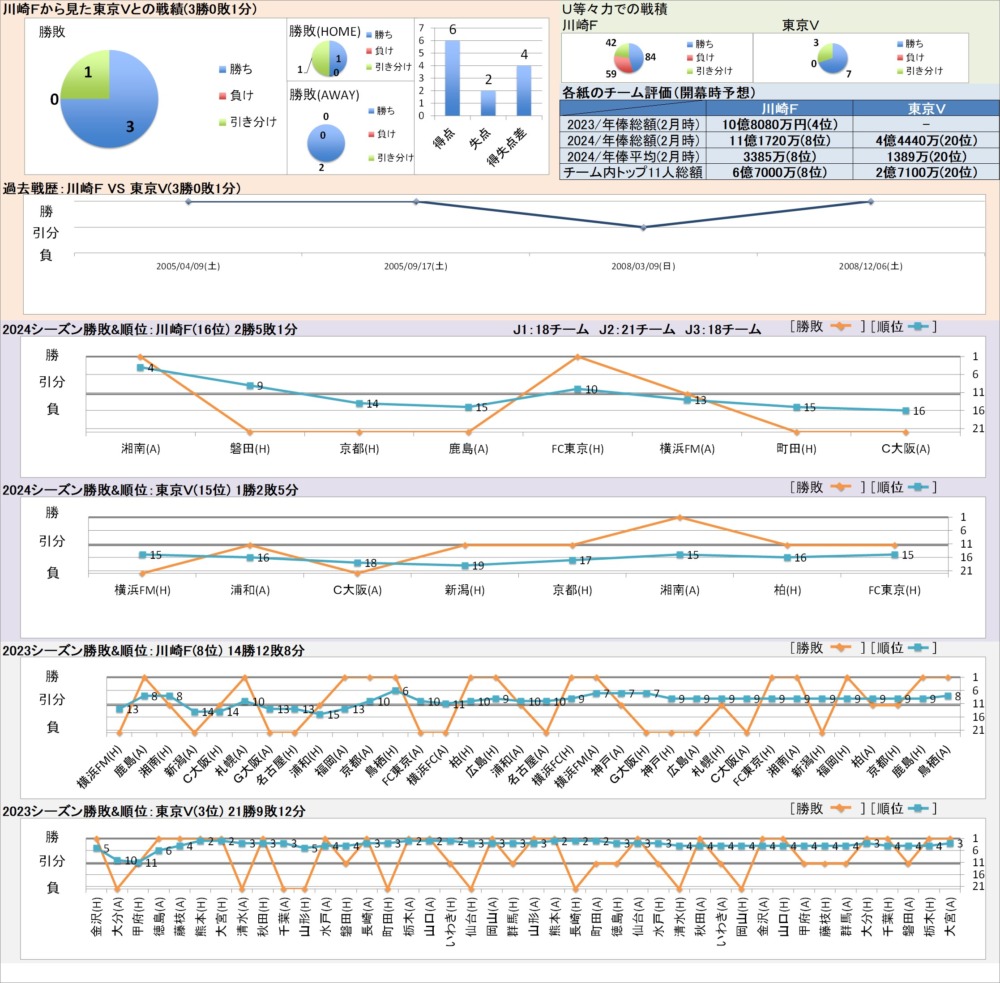Click the row label 'チーム内トップ11人総額'
1000x983 pixels.
click(x=633, y=172)
